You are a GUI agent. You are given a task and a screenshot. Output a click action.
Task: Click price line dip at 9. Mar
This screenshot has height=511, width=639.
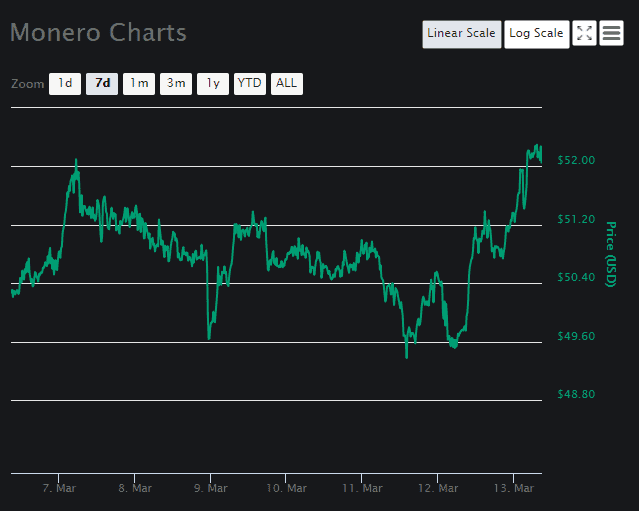tap(209, 337)
